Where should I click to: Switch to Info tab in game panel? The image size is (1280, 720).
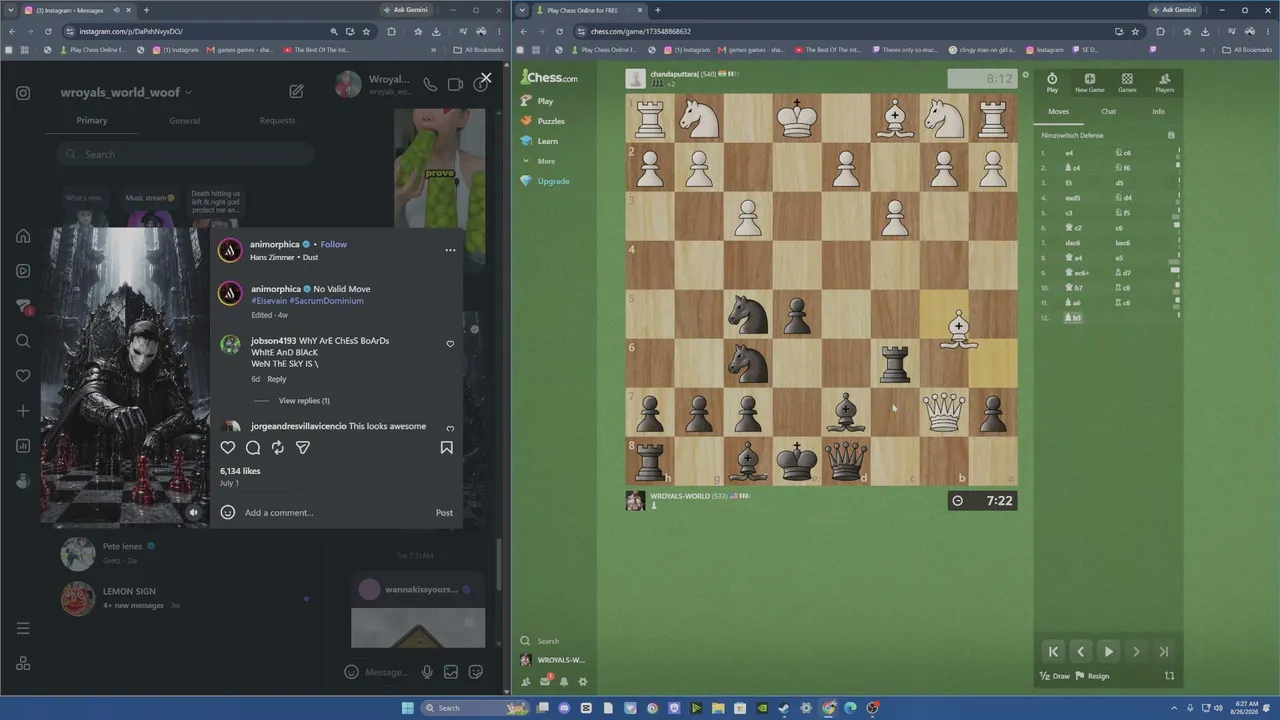point(1158,112)
